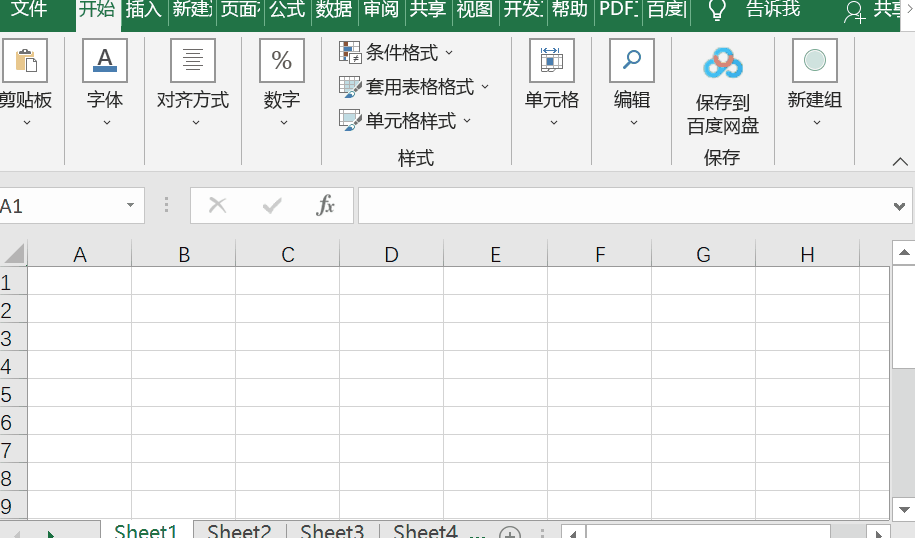Select row 7 header
Viewport: 915px width, 538px height.
pos(13,450)
